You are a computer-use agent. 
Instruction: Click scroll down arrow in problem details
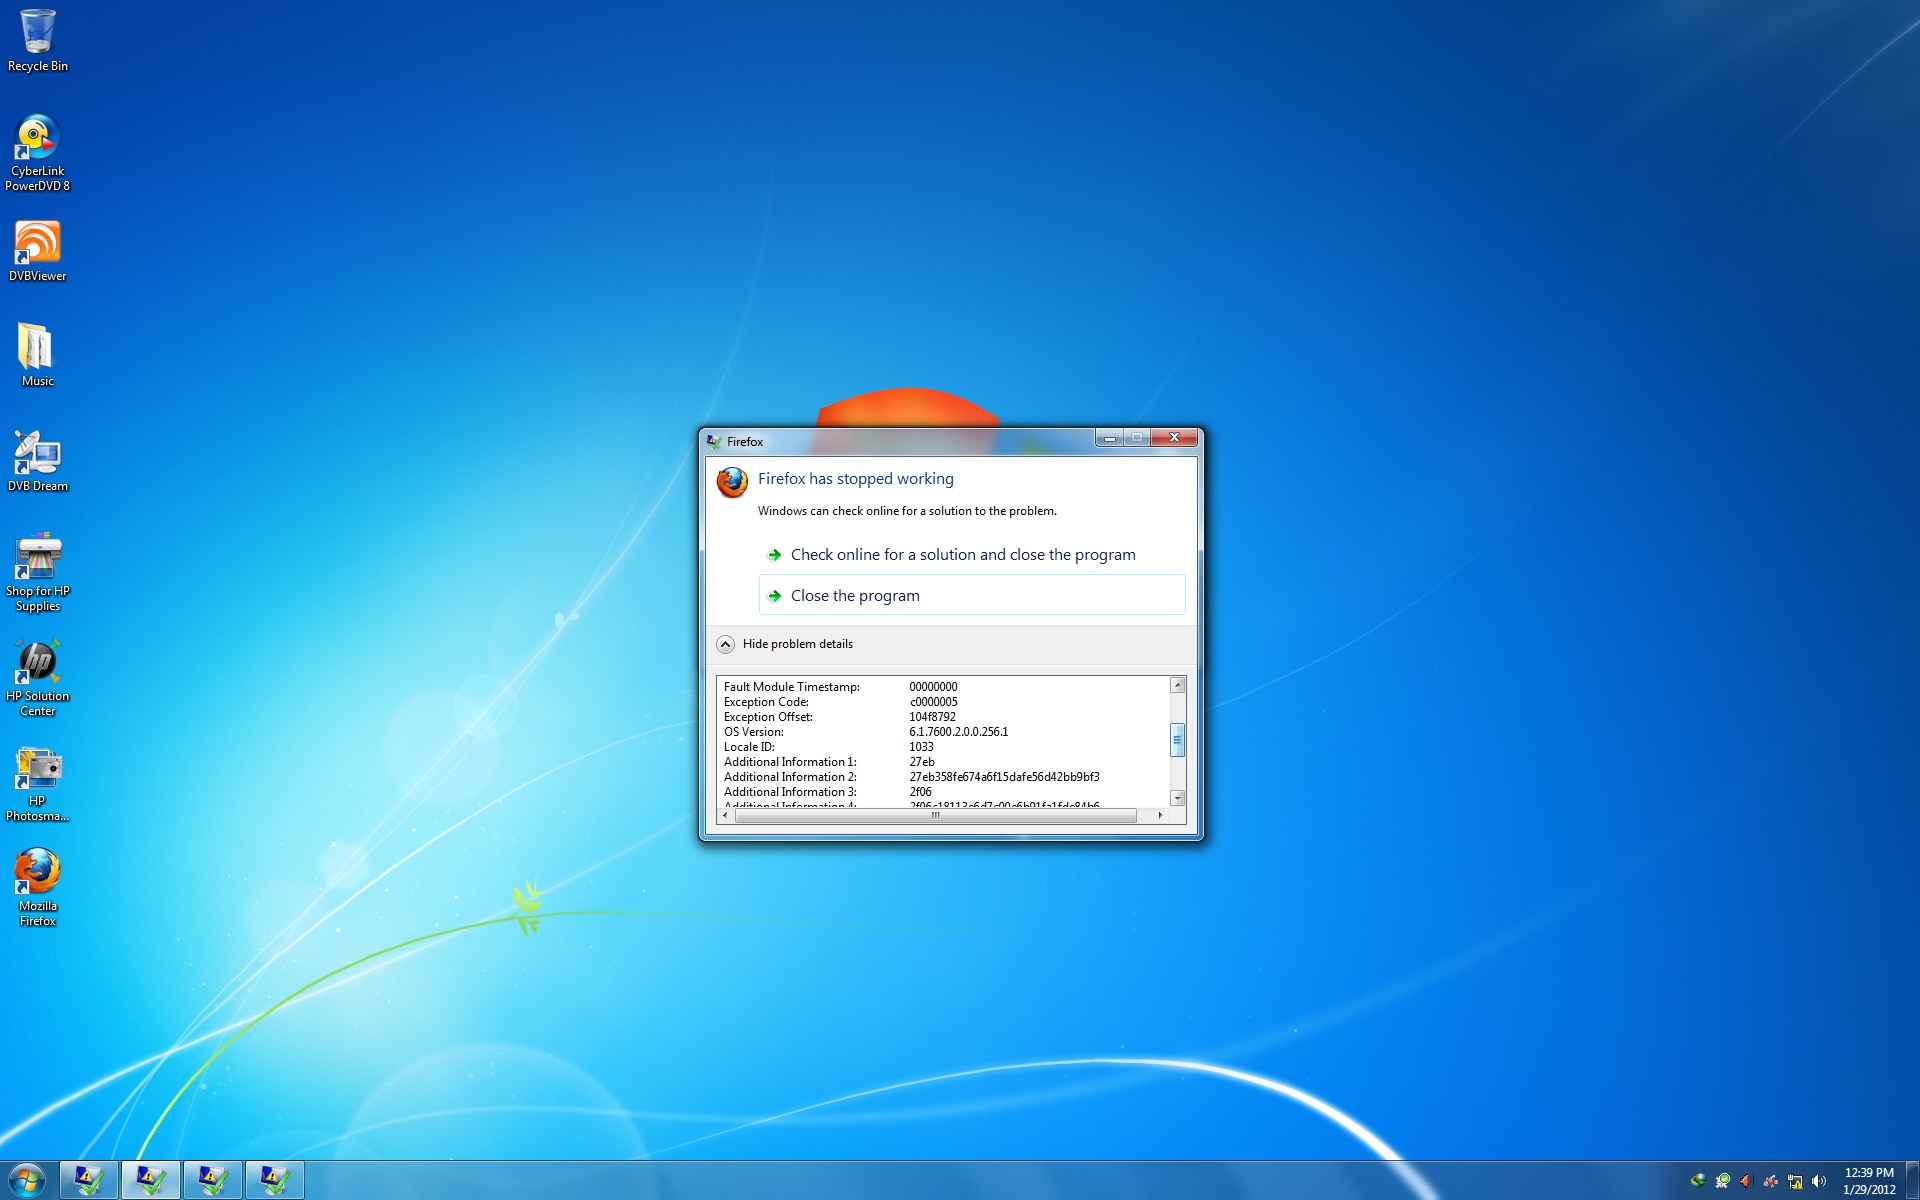click(x=1178, y=798)
